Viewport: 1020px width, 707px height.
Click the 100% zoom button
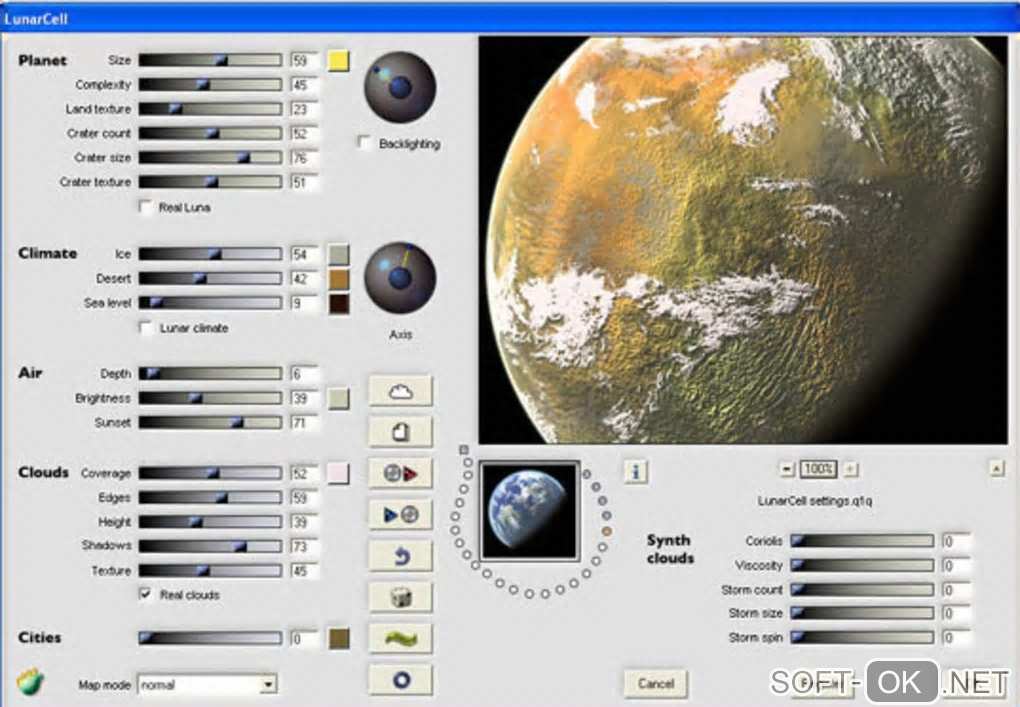tap(818, 469)
